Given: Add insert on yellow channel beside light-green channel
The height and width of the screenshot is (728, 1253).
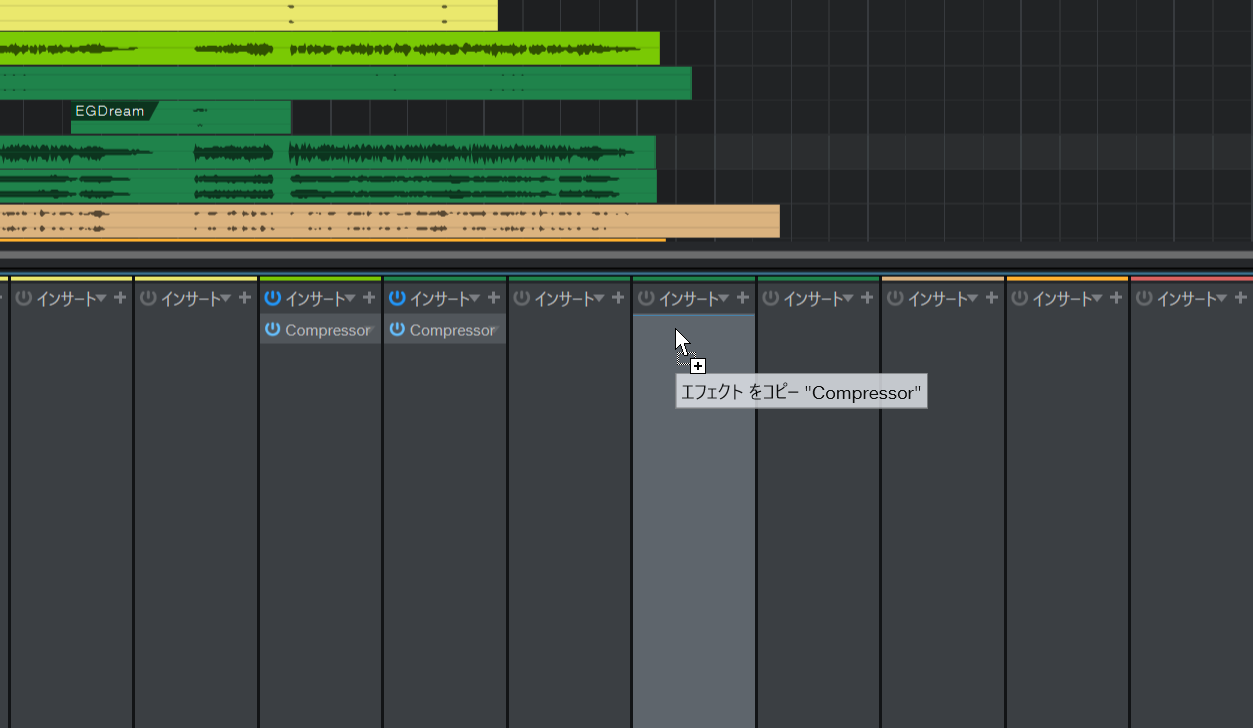Looking at the screenshot, I should pos(244,298).
